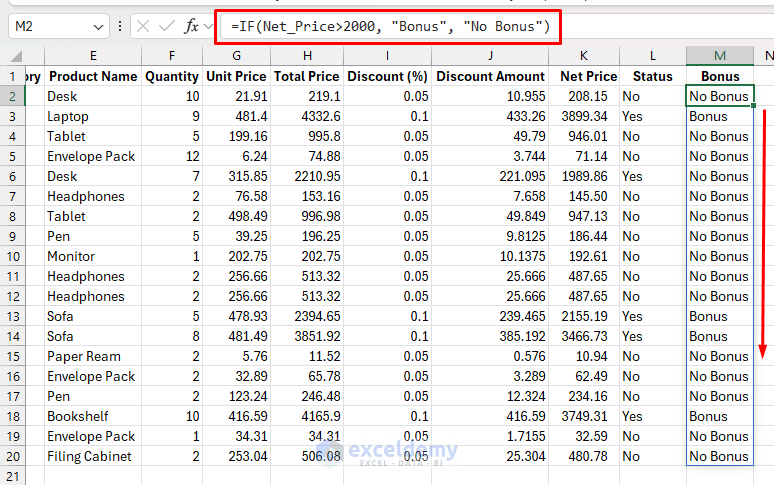Click the Quantity header cell

(x=172, y=76)
